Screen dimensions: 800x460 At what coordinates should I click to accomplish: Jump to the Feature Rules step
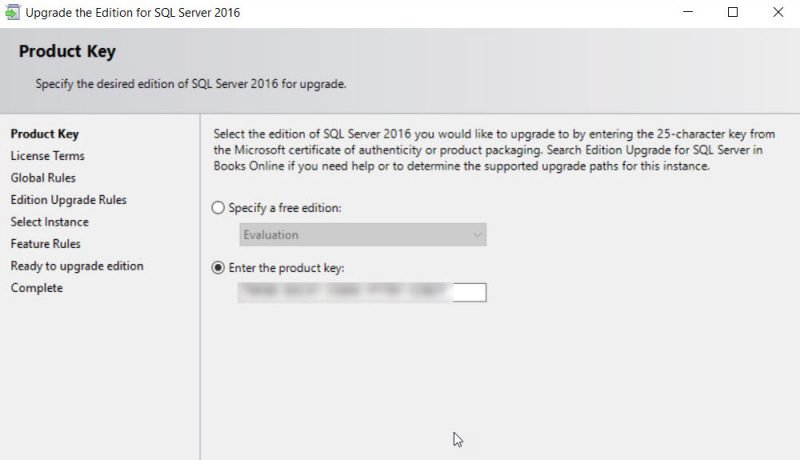click(x=45, y=244)
